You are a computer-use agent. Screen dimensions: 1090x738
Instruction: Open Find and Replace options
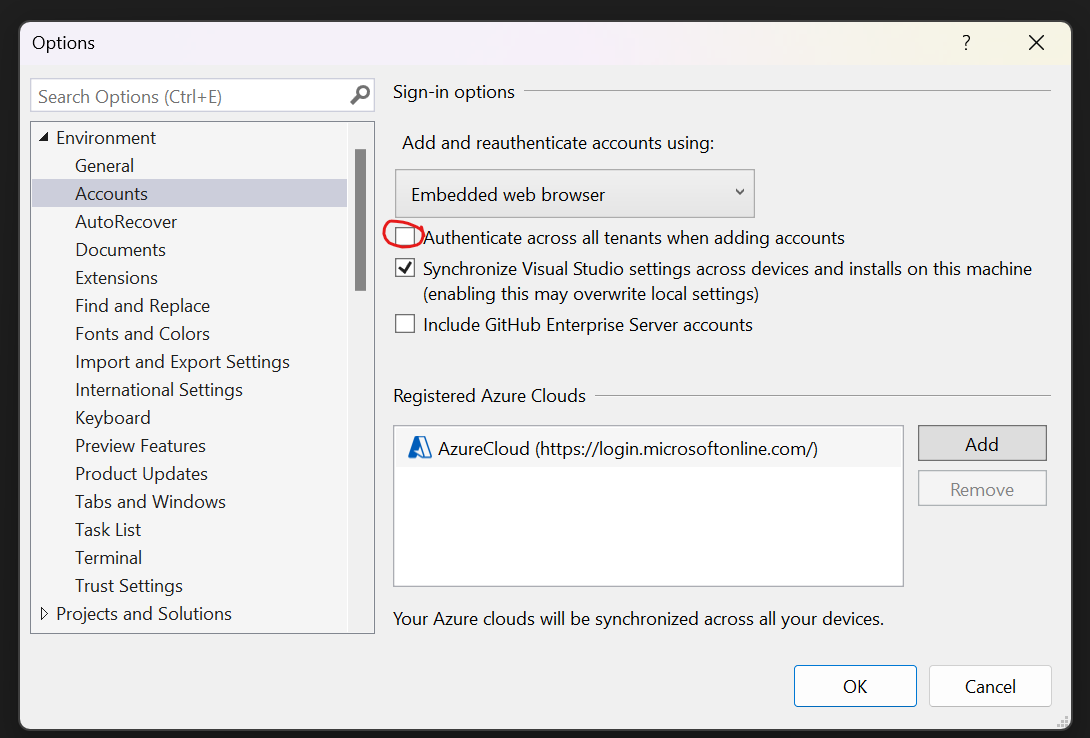click(x=143, y=306)
